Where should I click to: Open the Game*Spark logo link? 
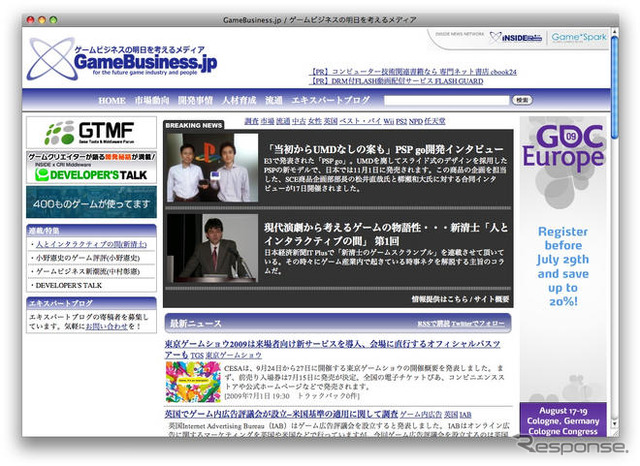click(x=579, y=37)
